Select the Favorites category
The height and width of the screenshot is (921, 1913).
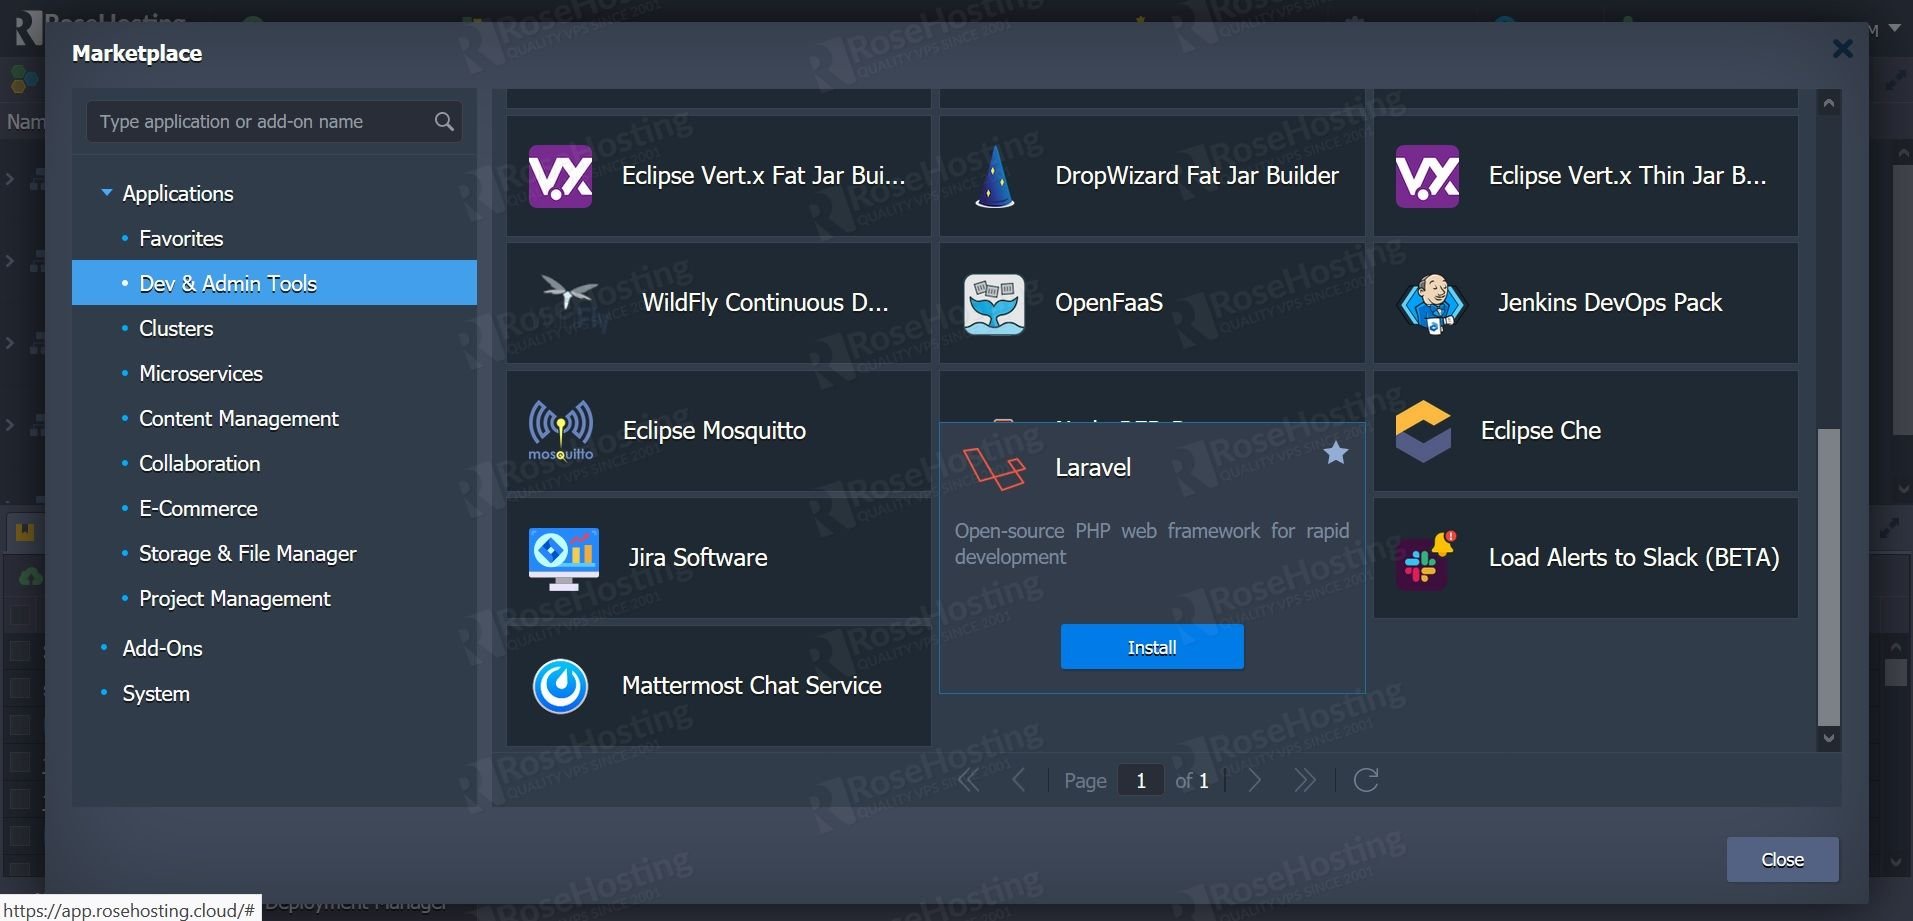point(181,238)
